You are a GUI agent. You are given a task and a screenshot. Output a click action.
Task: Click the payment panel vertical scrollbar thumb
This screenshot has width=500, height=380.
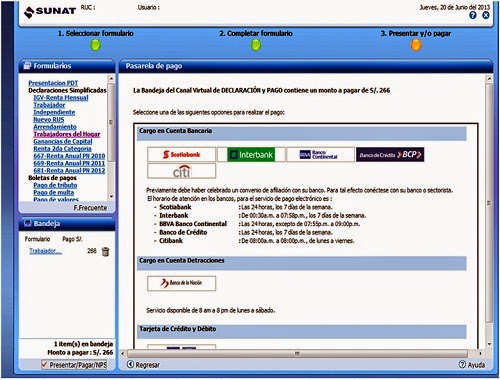coord(489,203)
